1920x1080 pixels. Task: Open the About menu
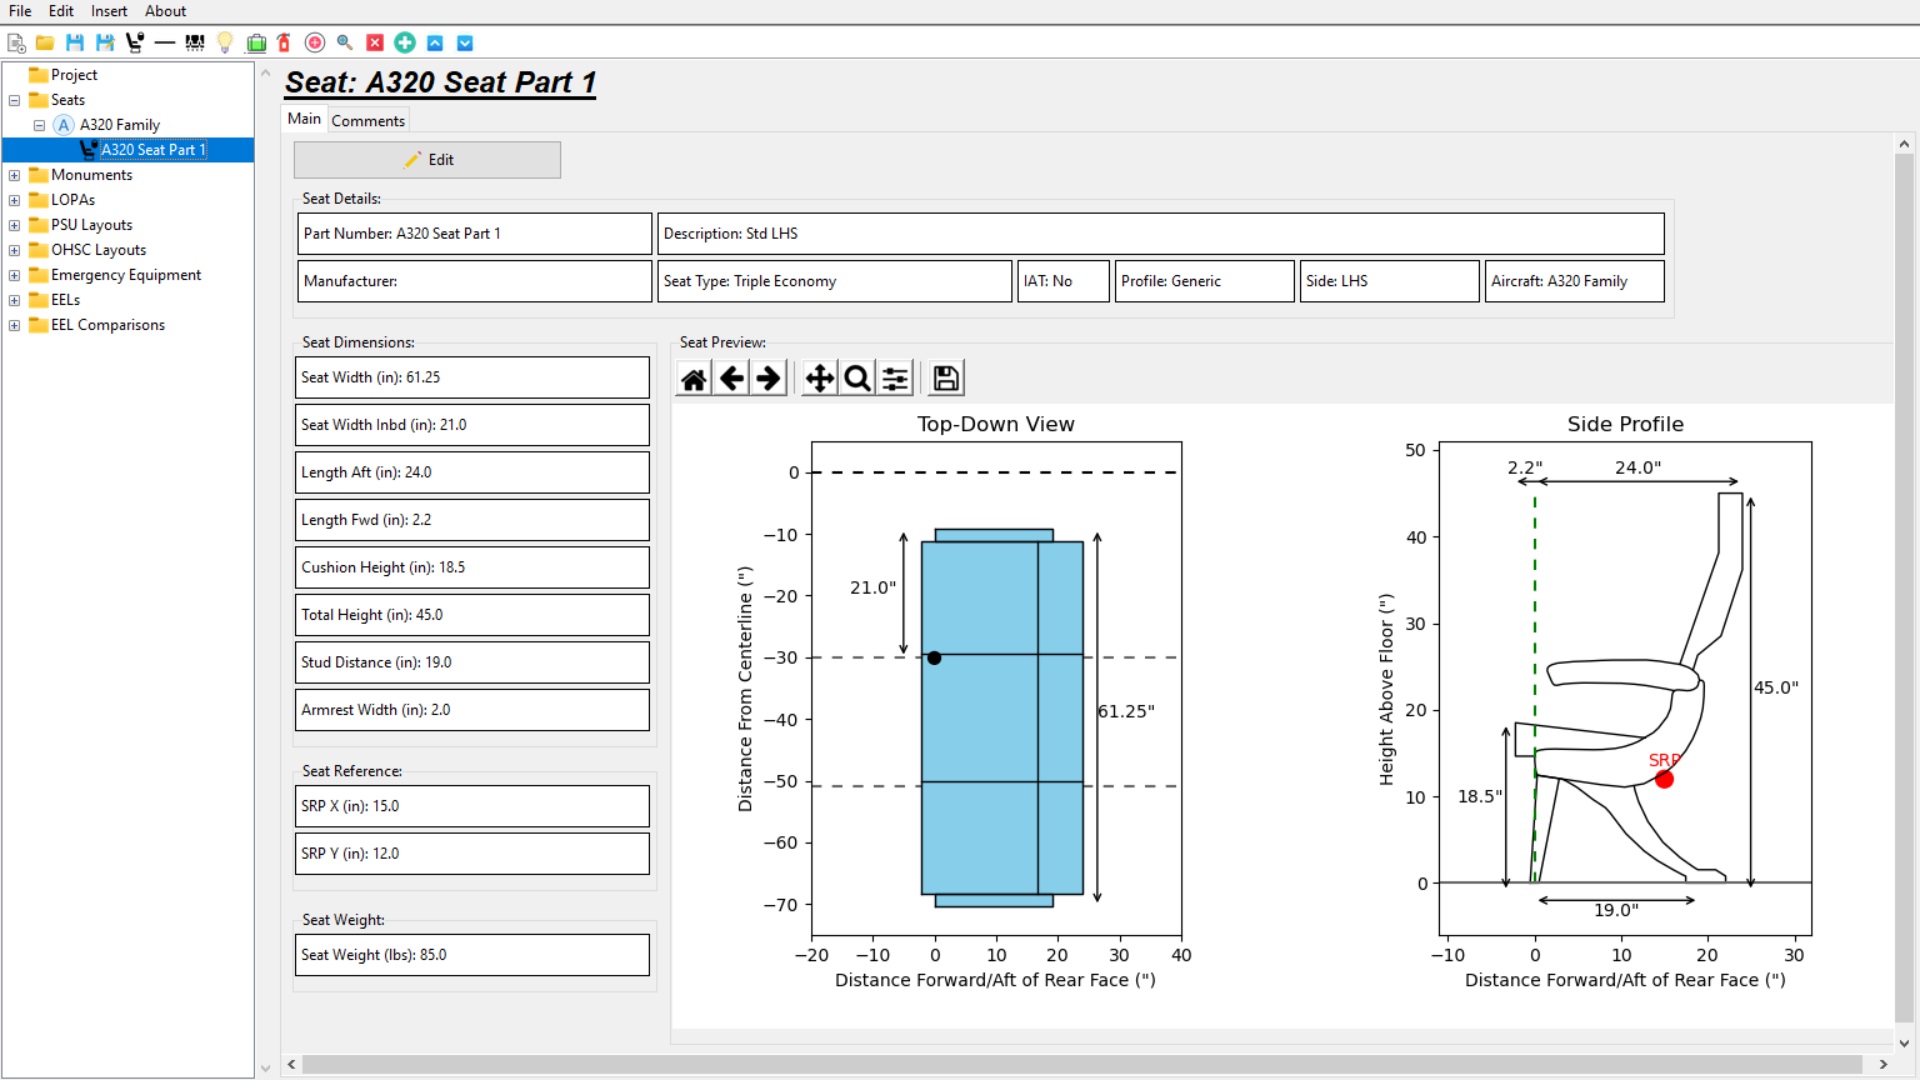pyautogui.click(x=165, y=11)
